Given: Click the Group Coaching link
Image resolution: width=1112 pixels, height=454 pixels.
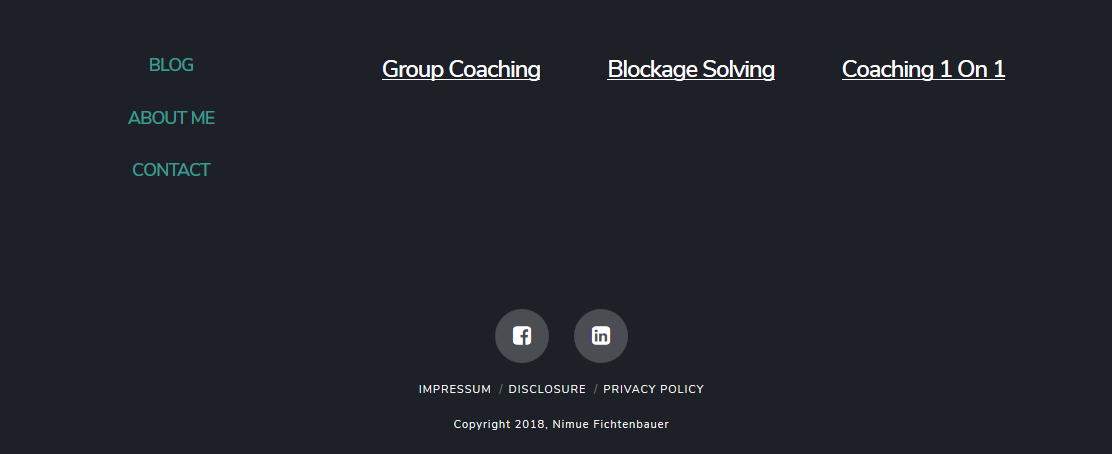Looking at the screenshot, I should [x=461, y=69].
